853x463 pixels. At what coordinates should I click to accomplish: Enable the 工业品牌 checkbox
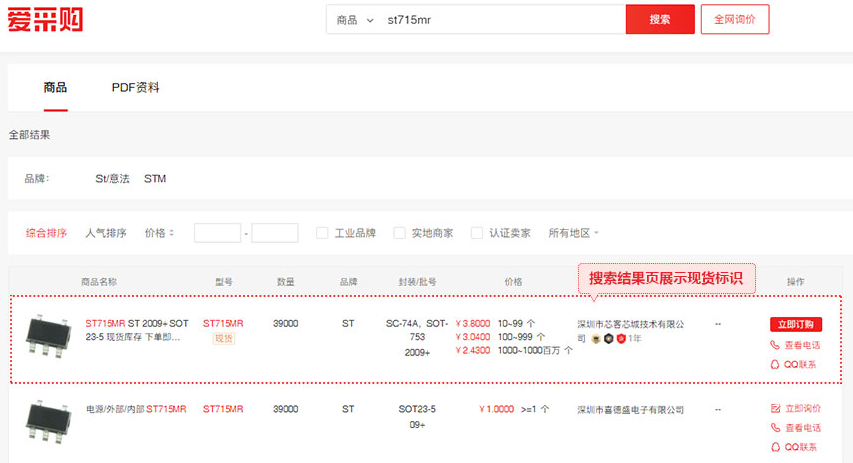[322, 233]
